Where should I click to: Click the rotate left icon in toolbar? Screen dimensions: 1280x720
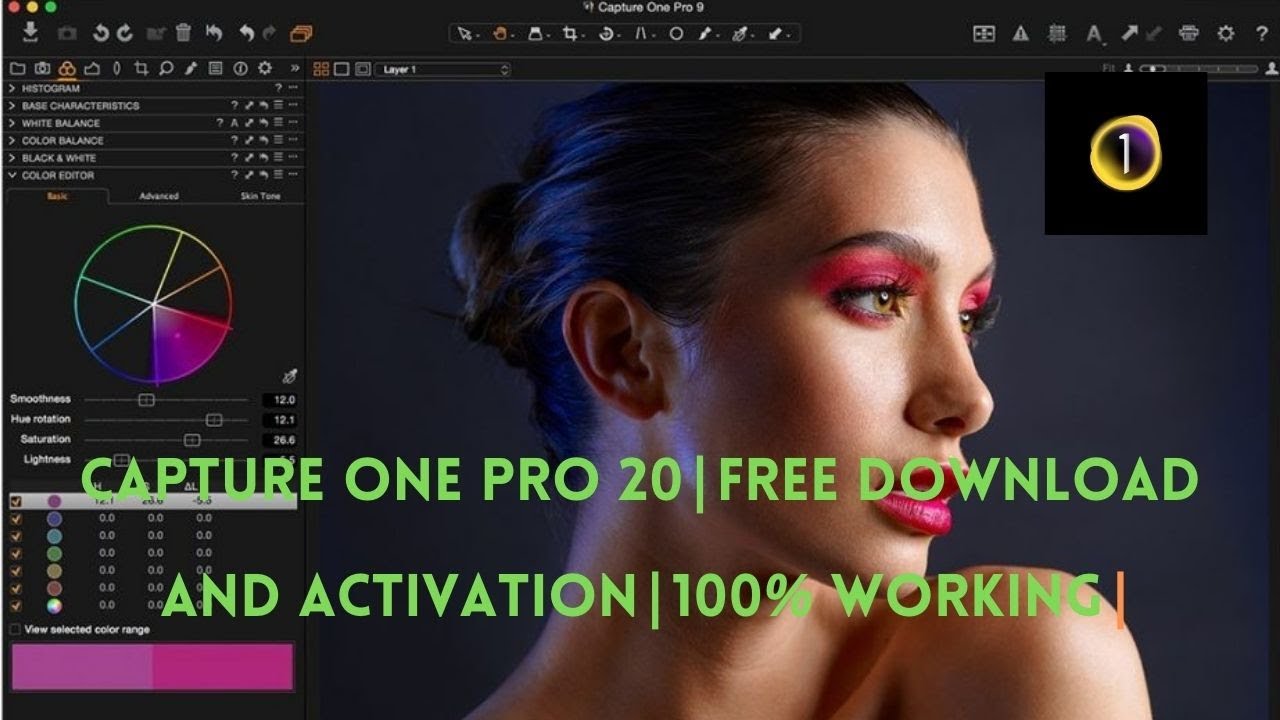[101, 33]
